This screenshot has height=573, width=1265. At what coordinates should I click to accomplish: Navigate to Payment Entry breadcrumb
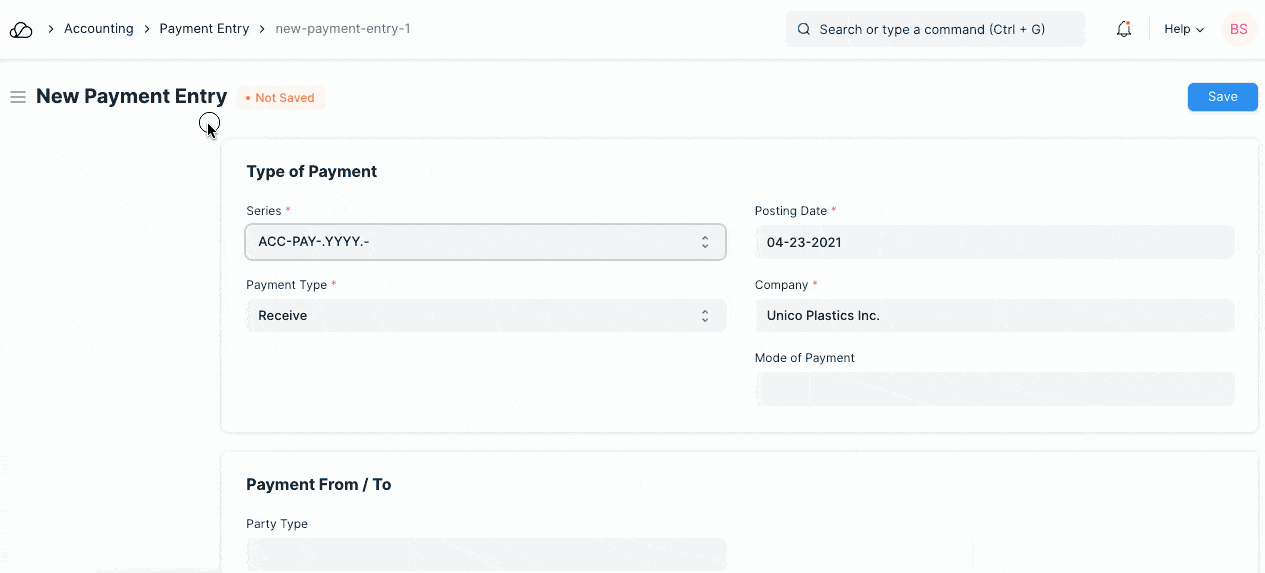tap(204, 29)
